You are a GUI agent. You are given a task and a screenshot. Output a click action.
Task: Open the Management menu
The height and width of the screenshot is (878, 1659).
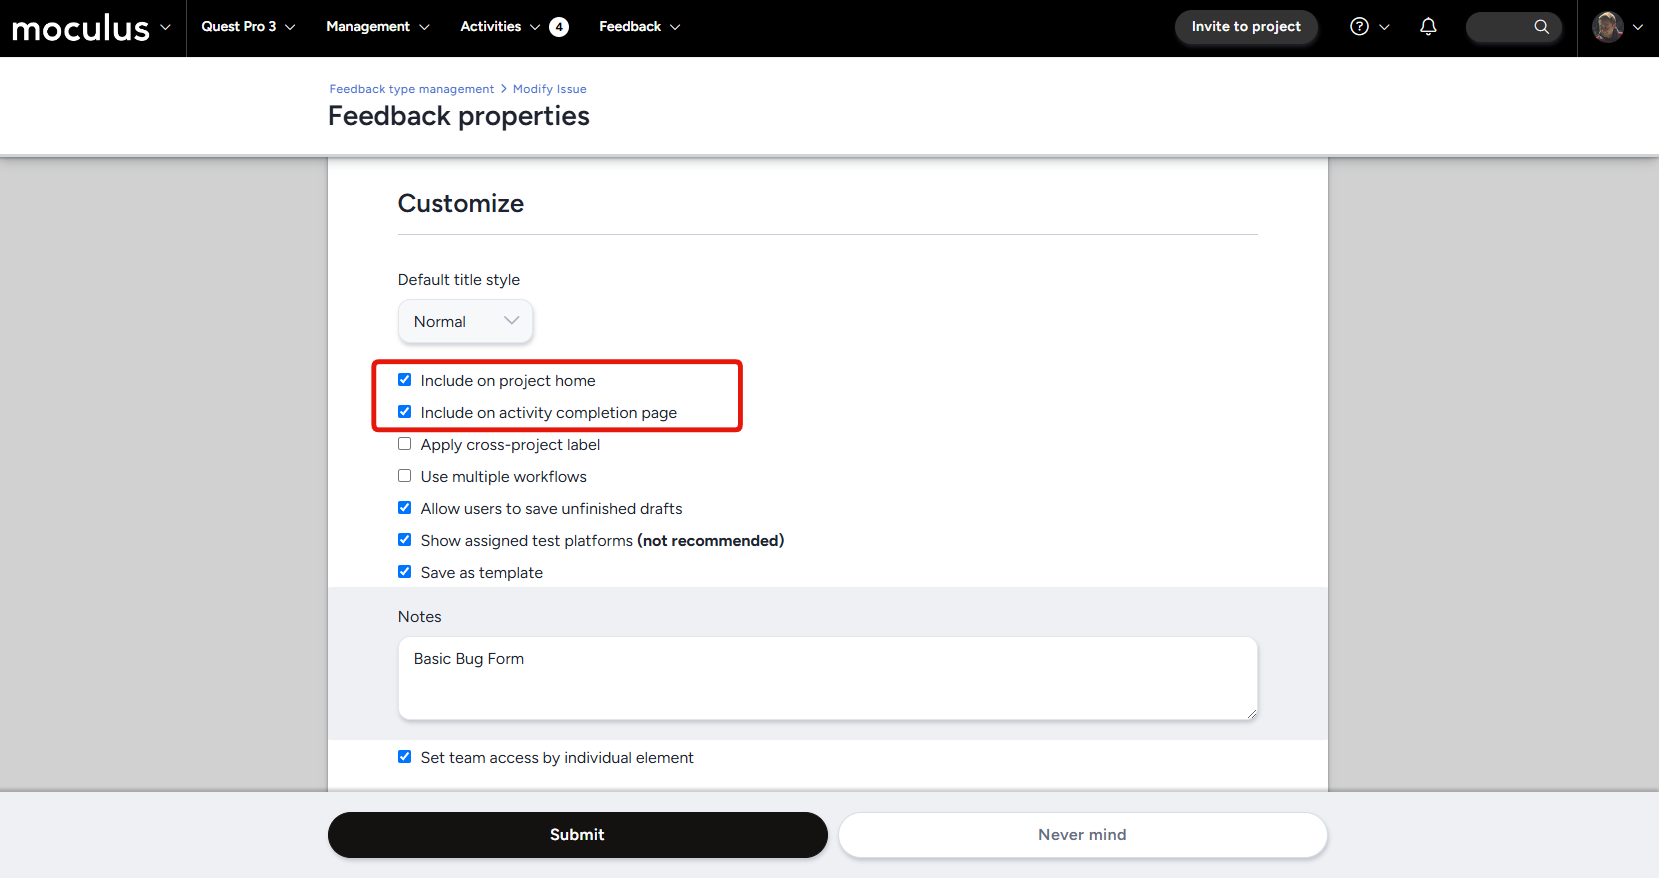click(x=377, y=27)
